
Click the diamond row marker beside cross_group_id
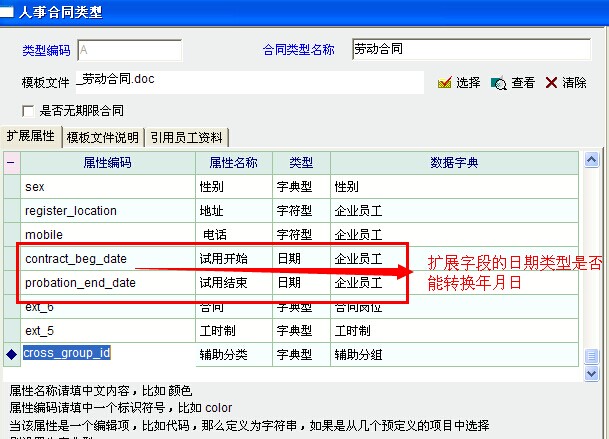(11, 353)
